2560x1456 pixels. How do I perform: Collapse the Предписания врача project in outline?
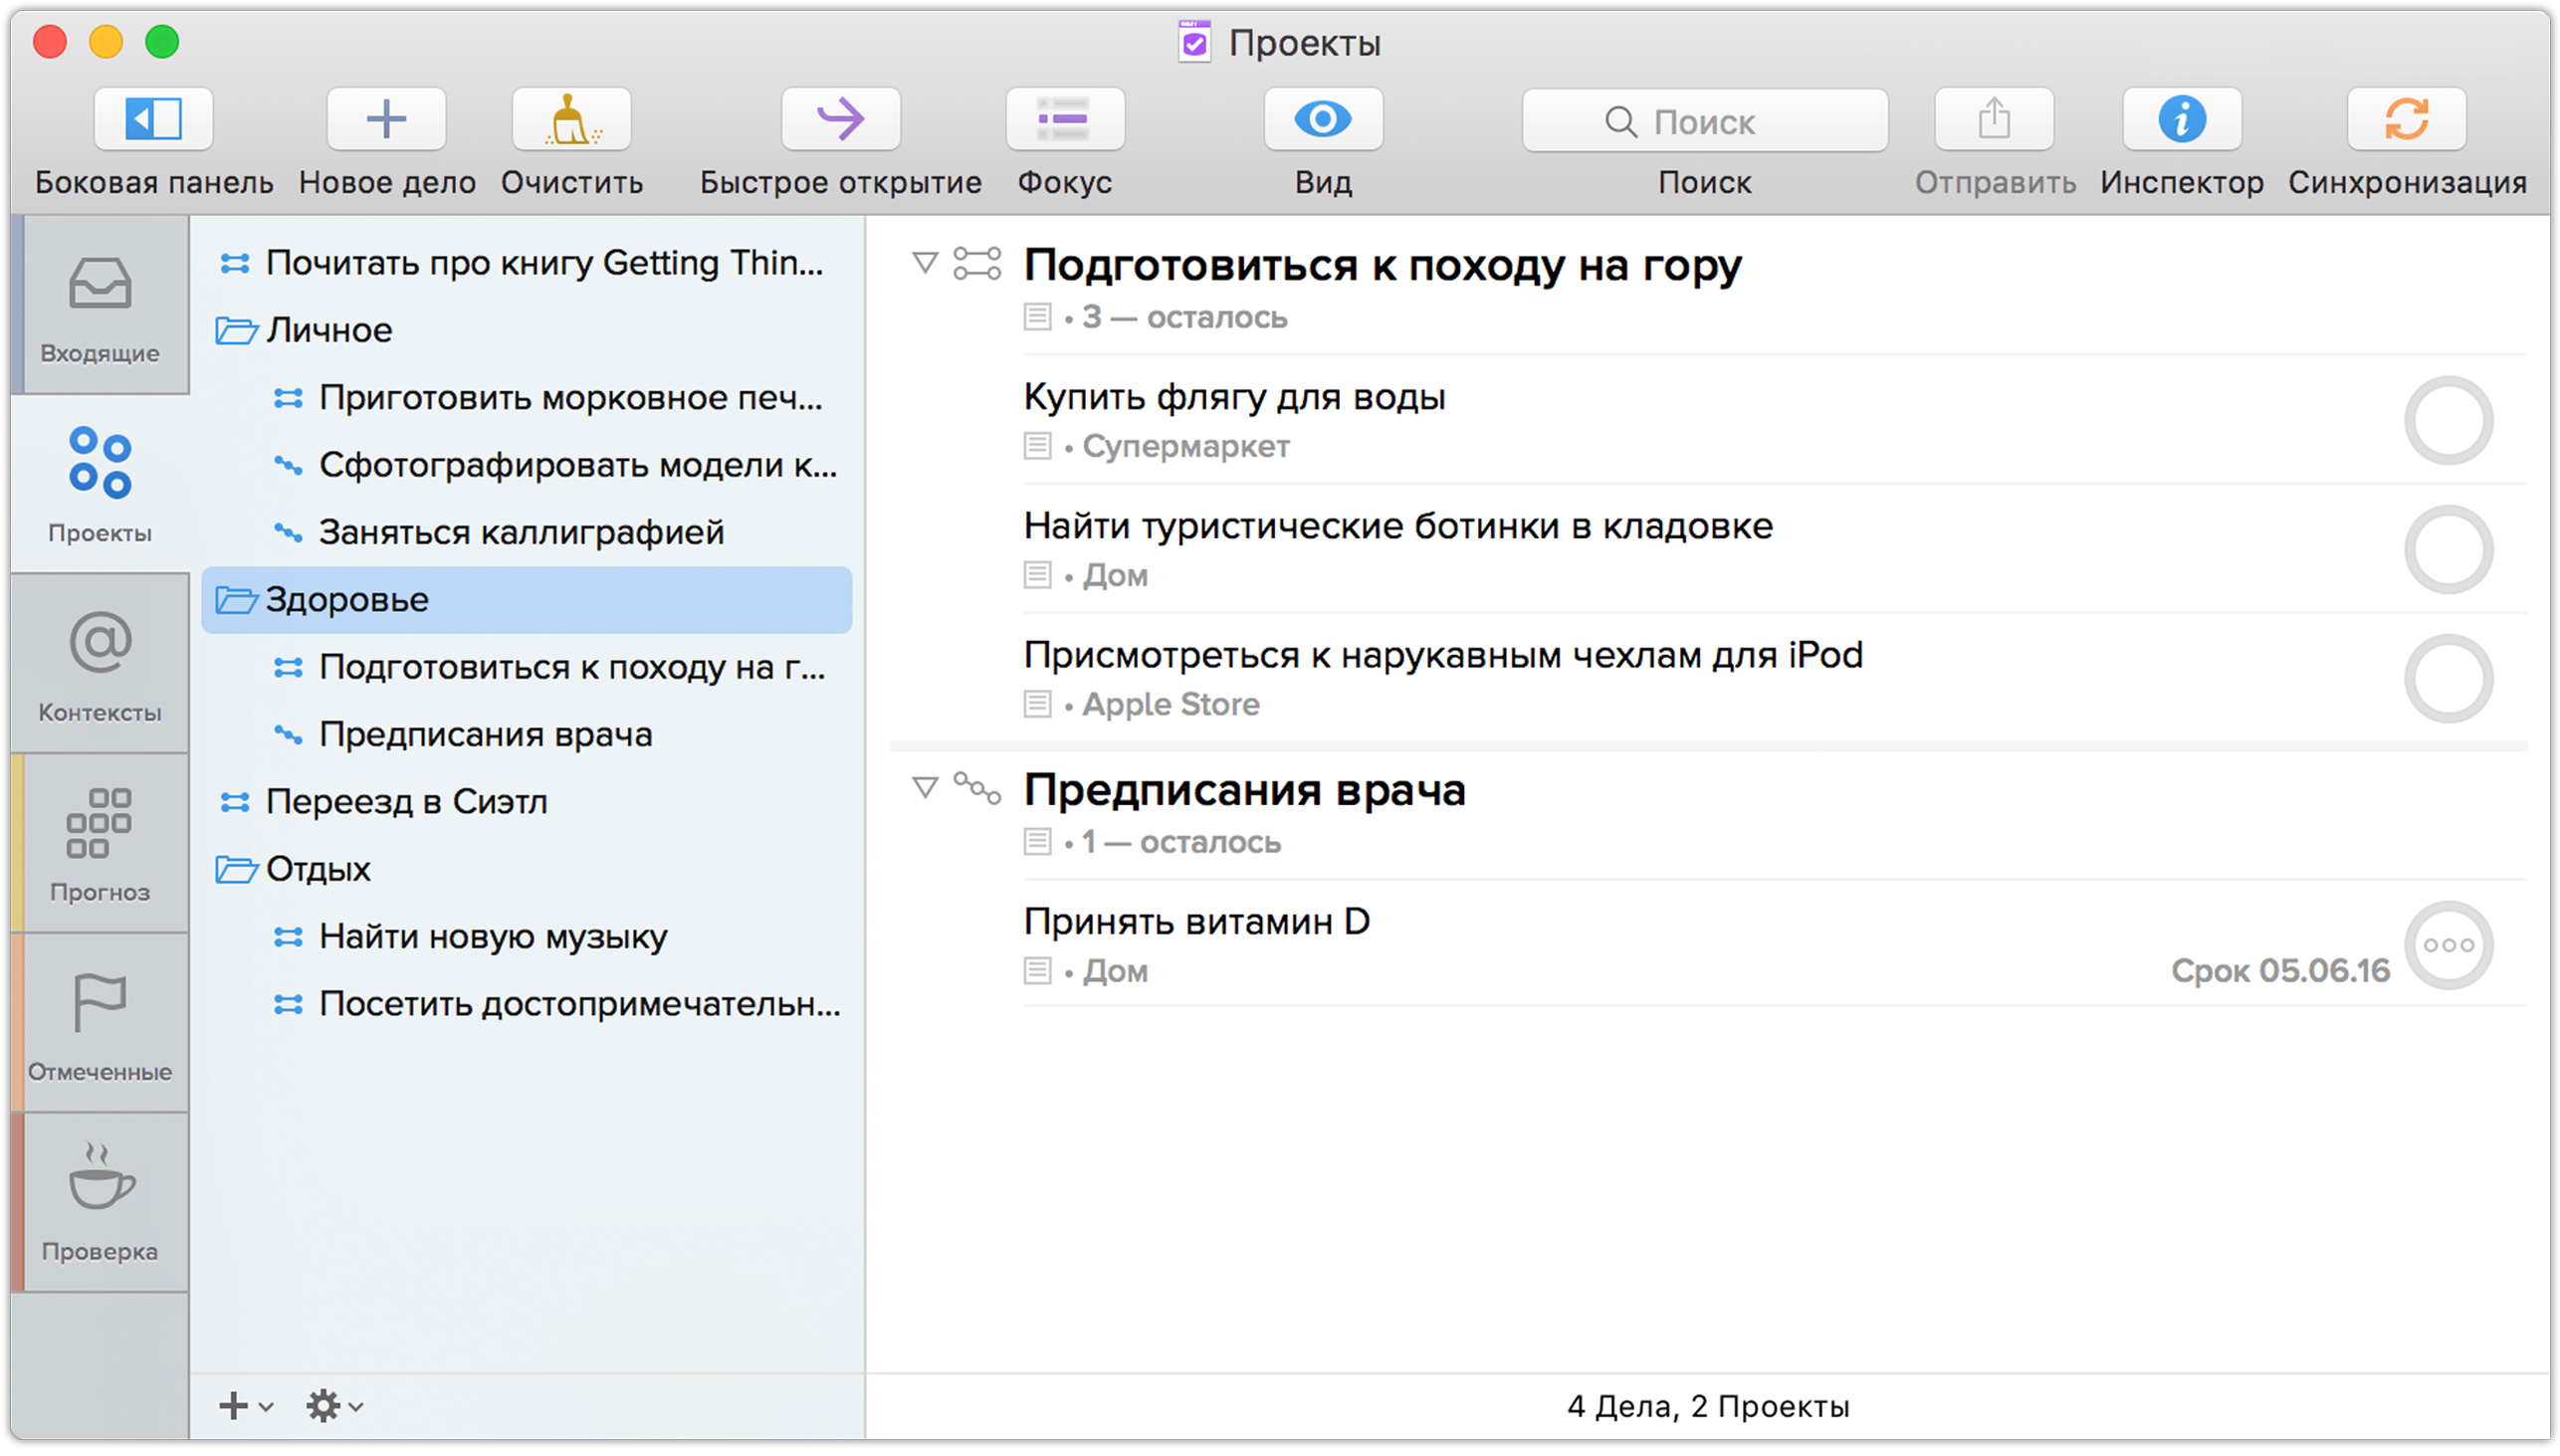pyautogui.click(x=925, y=788)
